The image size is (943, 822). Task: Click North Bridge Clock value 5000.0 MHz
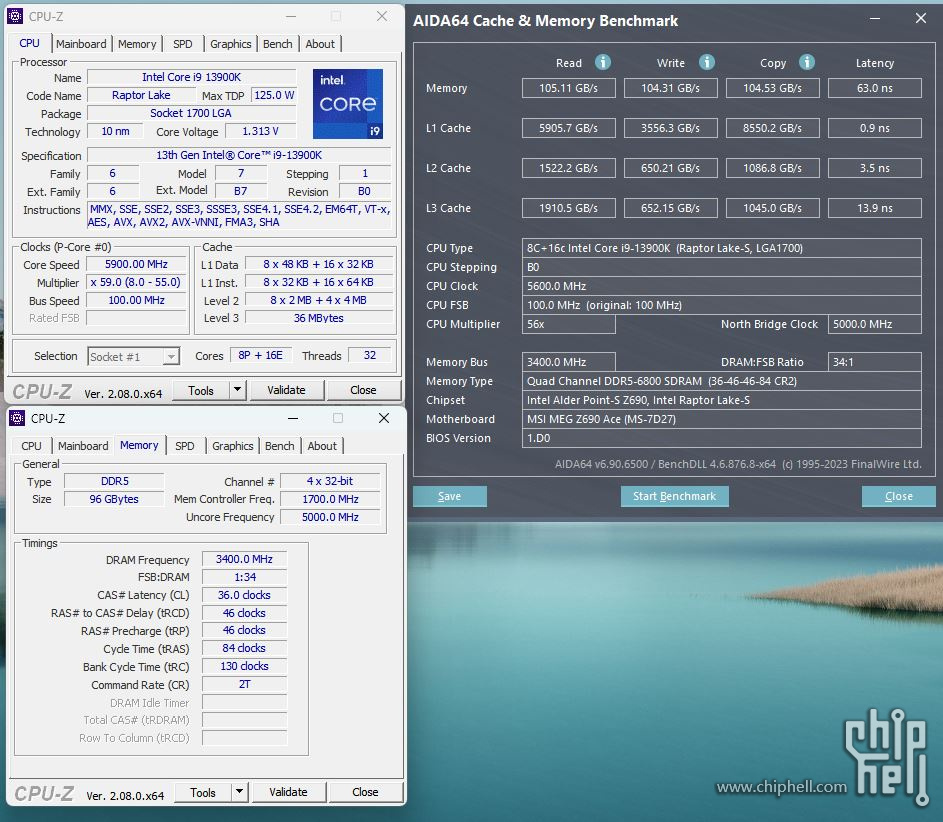coord(874,324)
